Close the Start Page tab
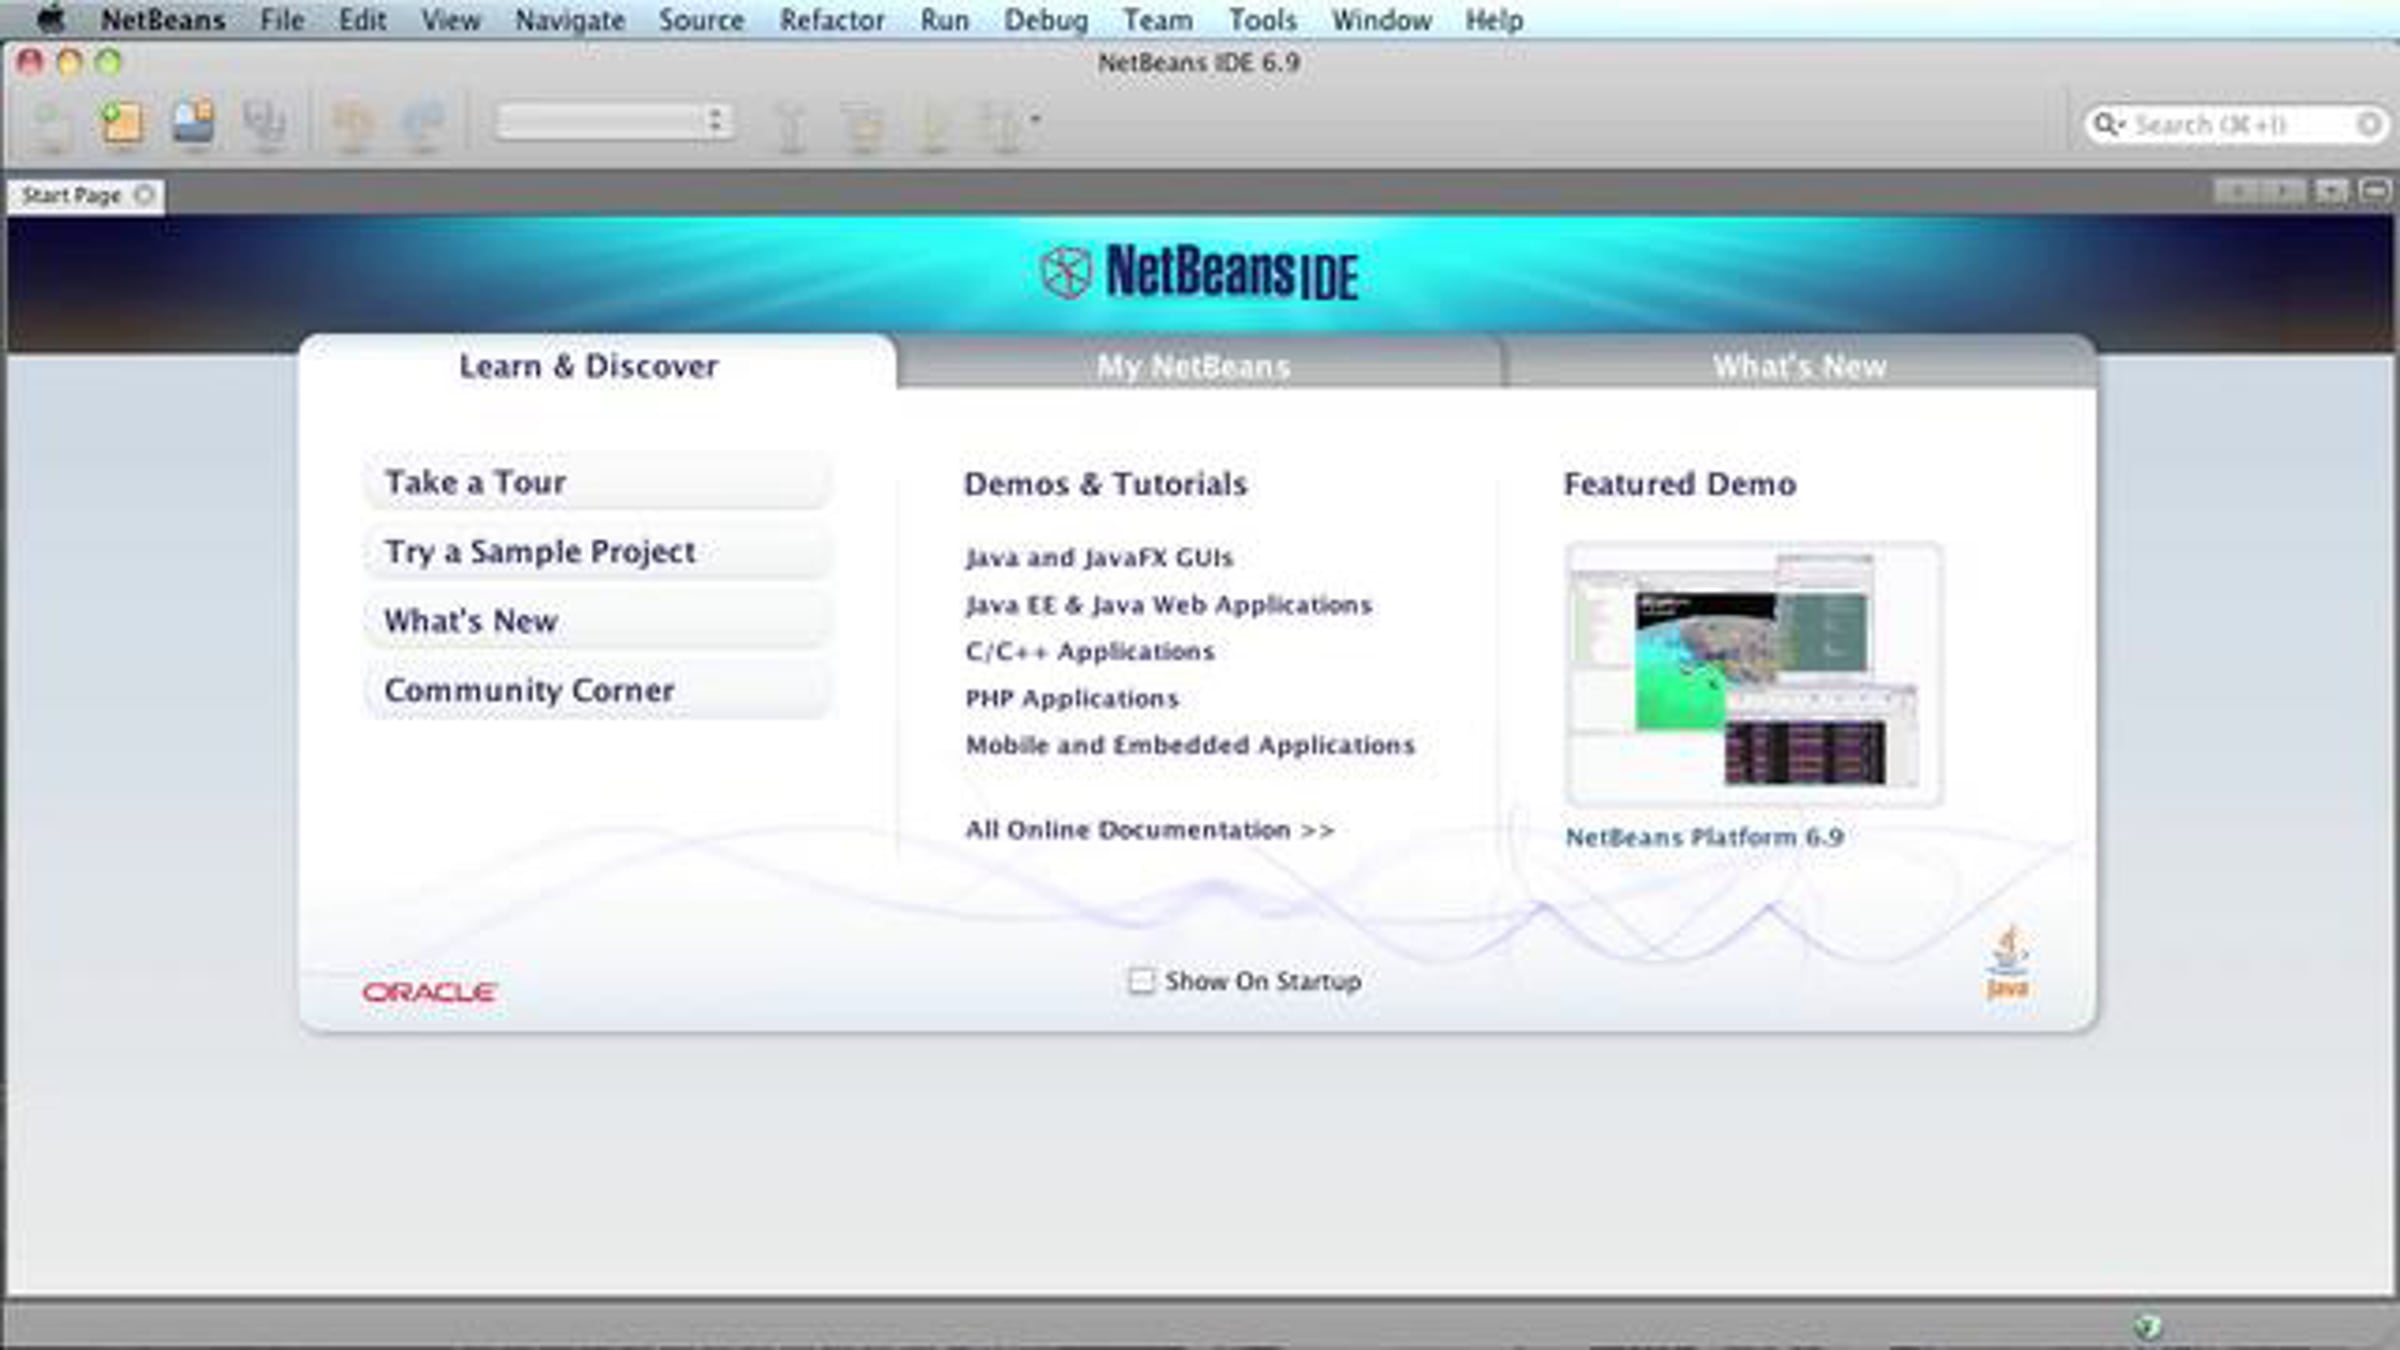Screen dimensions: 2400x1350 [144, 194]
